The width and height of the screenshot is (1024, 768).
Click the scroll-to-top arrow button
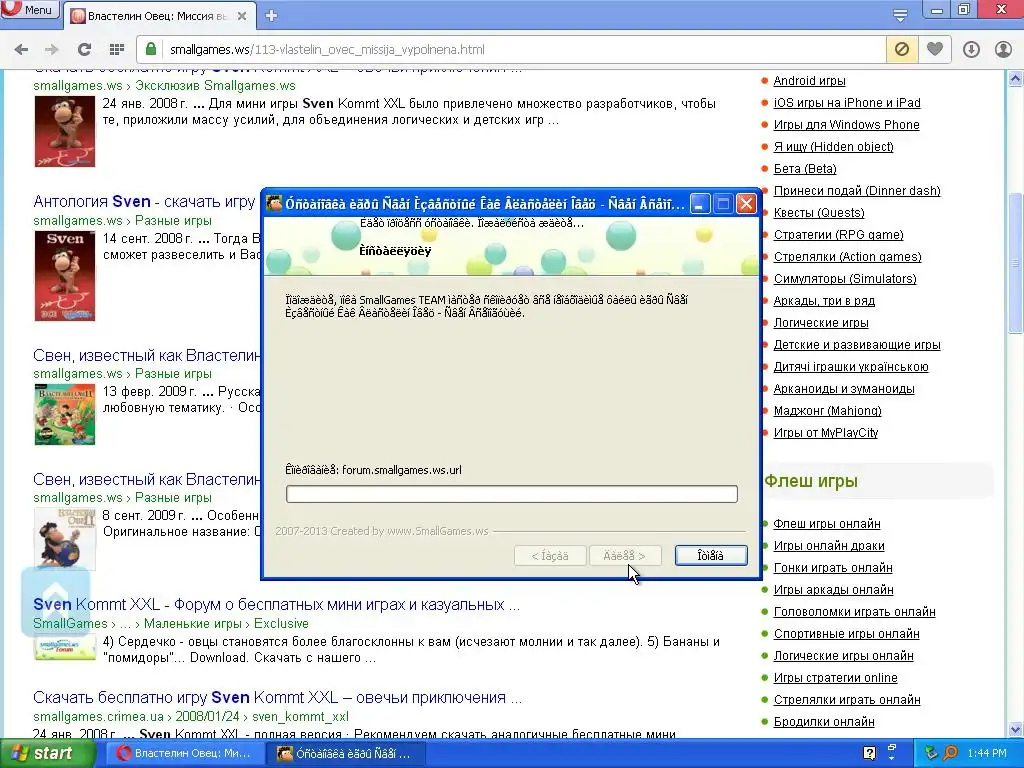(x=56, y=601)
